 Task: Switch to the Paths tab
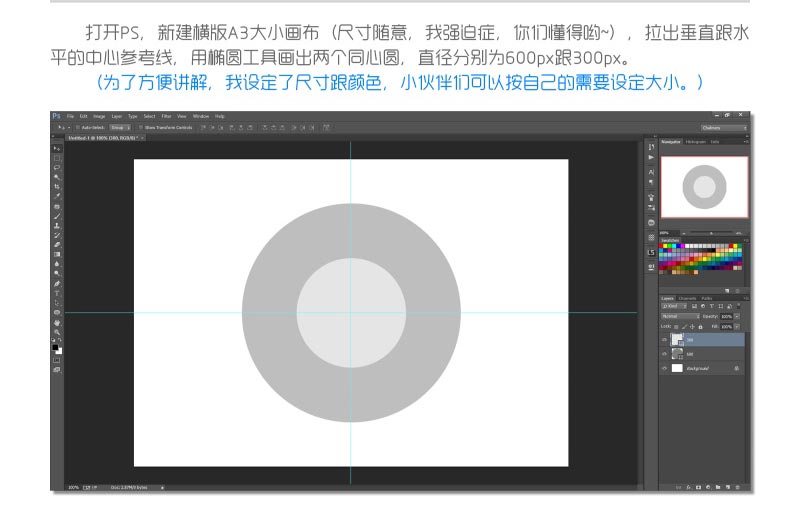707,298
